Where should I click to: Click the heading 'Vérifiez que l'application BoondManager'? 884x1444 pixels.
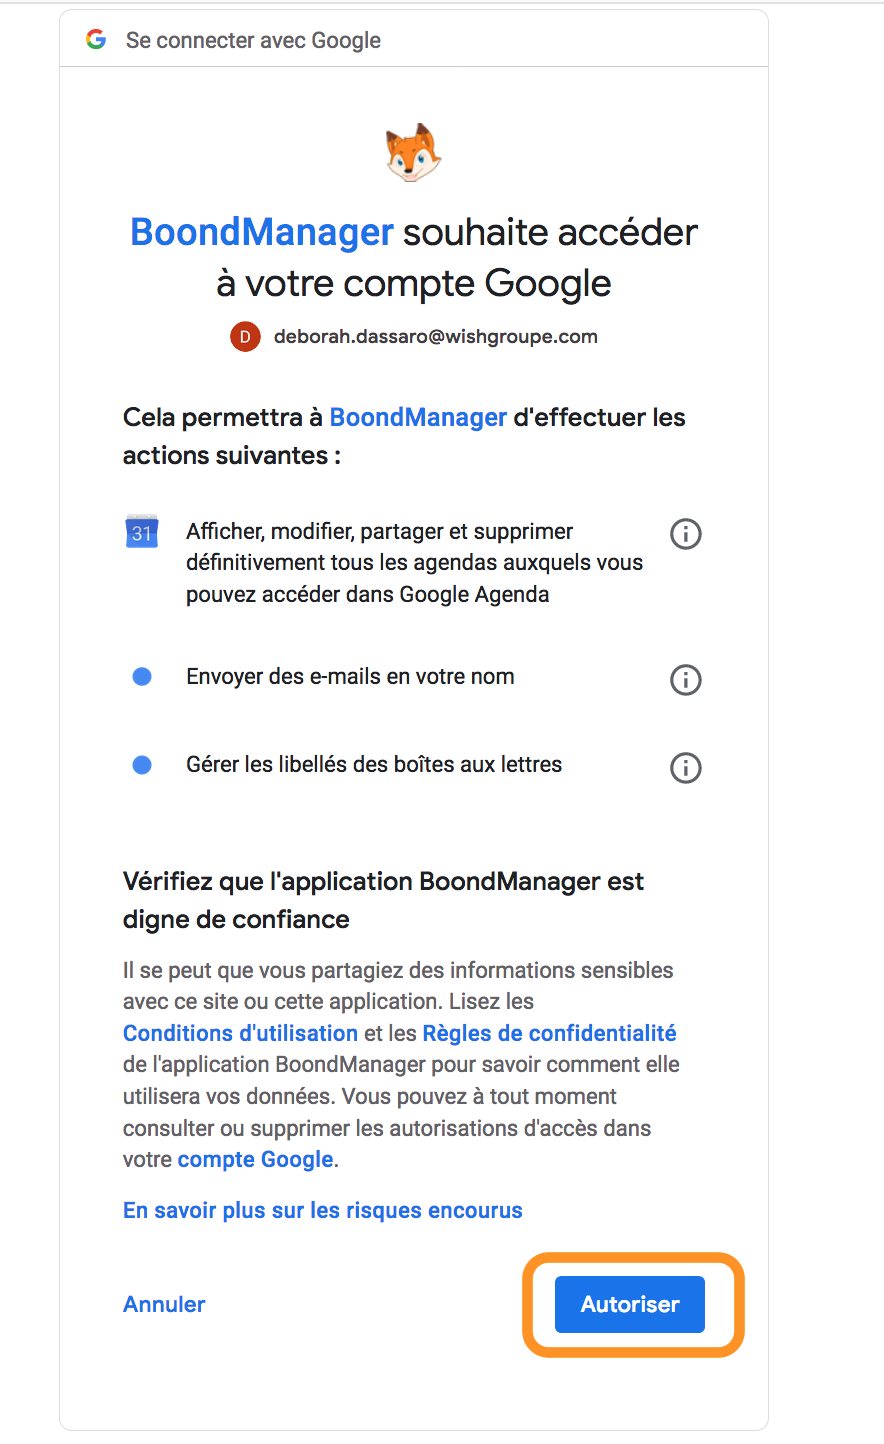point(383,900)
